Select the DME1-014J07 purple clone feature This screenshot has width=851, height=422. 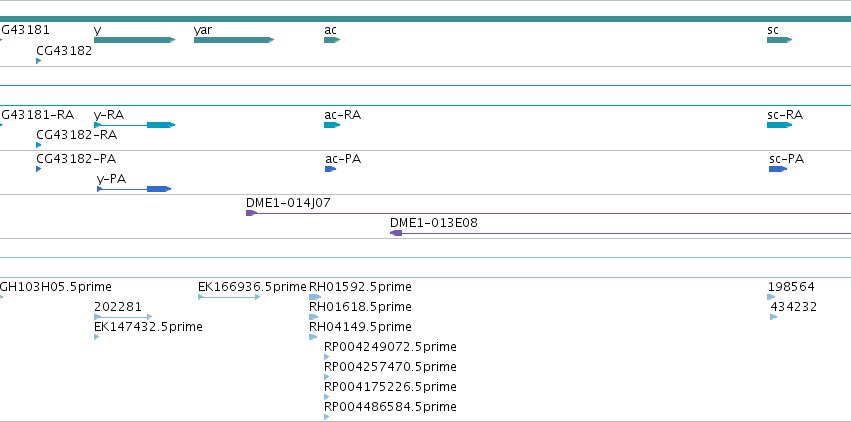[548, 213]
